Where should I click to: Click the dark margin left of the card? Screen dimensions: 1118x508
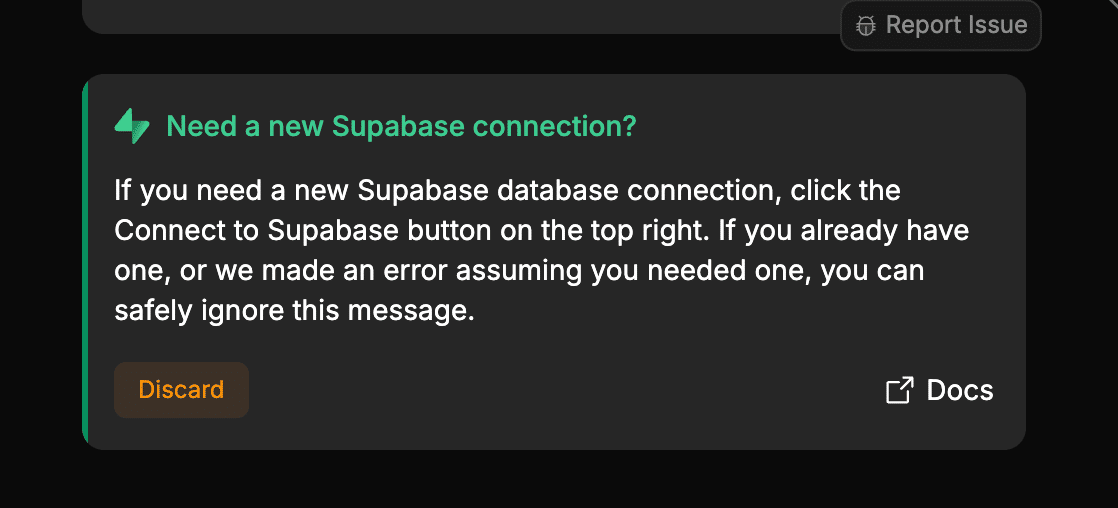pos(40,262)
